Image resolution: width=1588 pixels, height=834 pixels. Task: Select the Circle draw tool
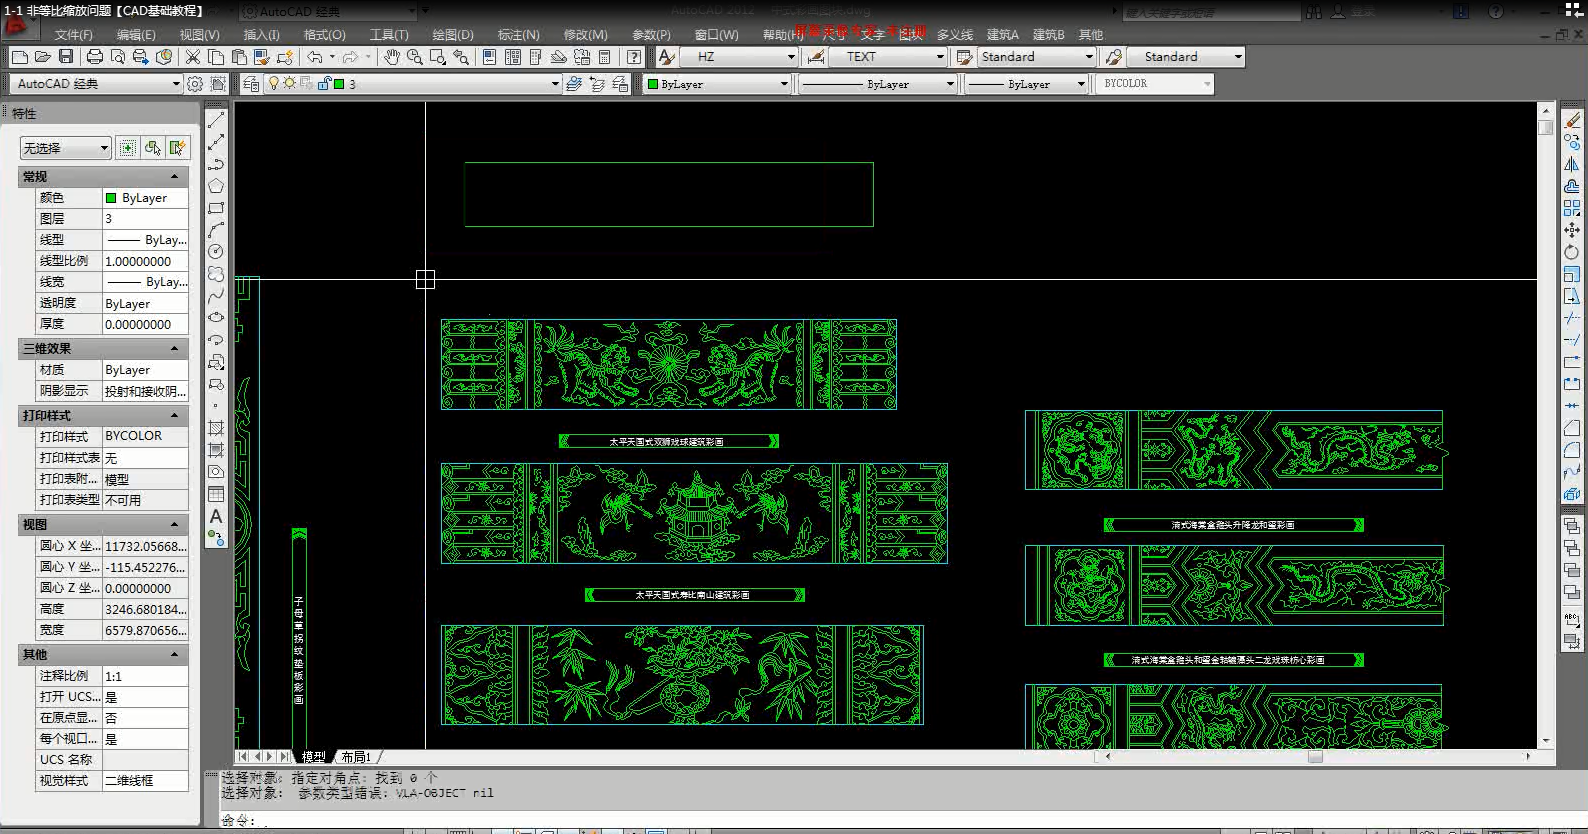pyautogui.click(x=216, y=252)
